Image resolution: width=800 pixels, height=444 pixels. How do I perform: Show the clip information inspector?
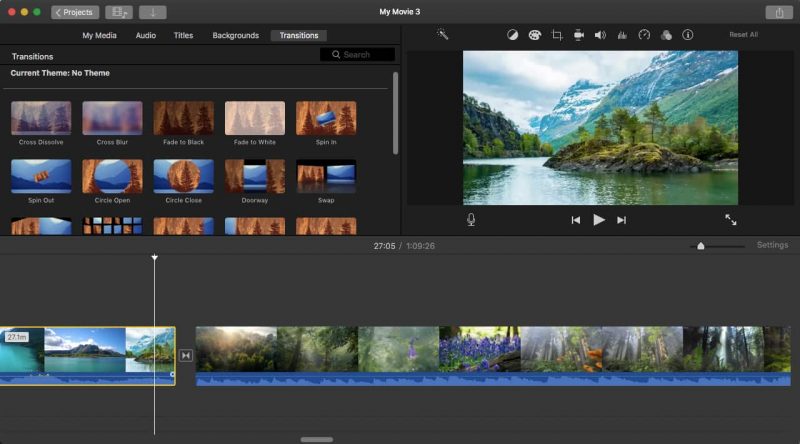[688, 35]
